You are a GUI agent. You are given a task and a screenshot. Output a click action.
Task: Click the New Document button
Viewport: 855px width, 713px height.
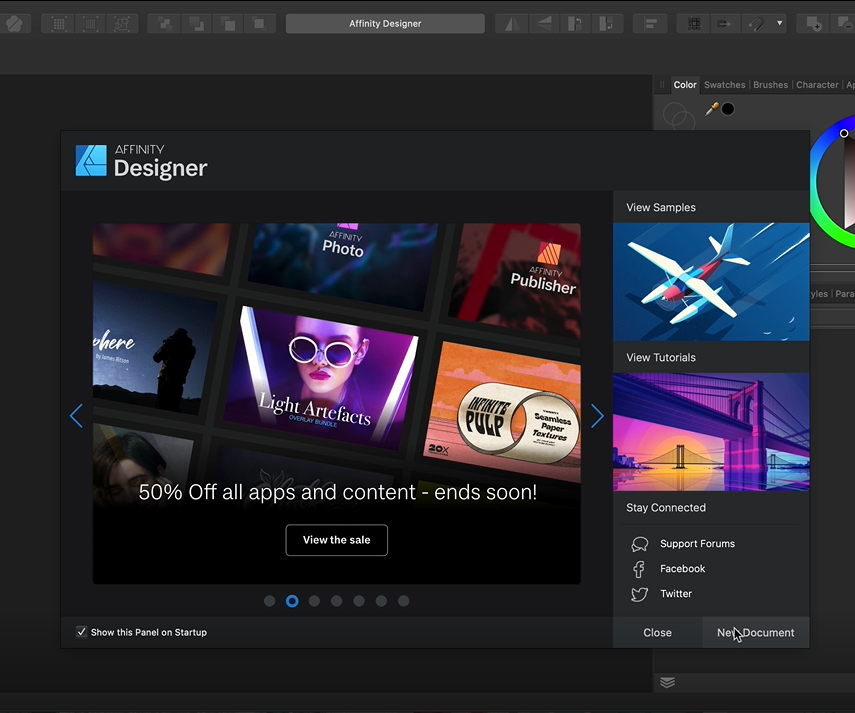pos(756,632)
